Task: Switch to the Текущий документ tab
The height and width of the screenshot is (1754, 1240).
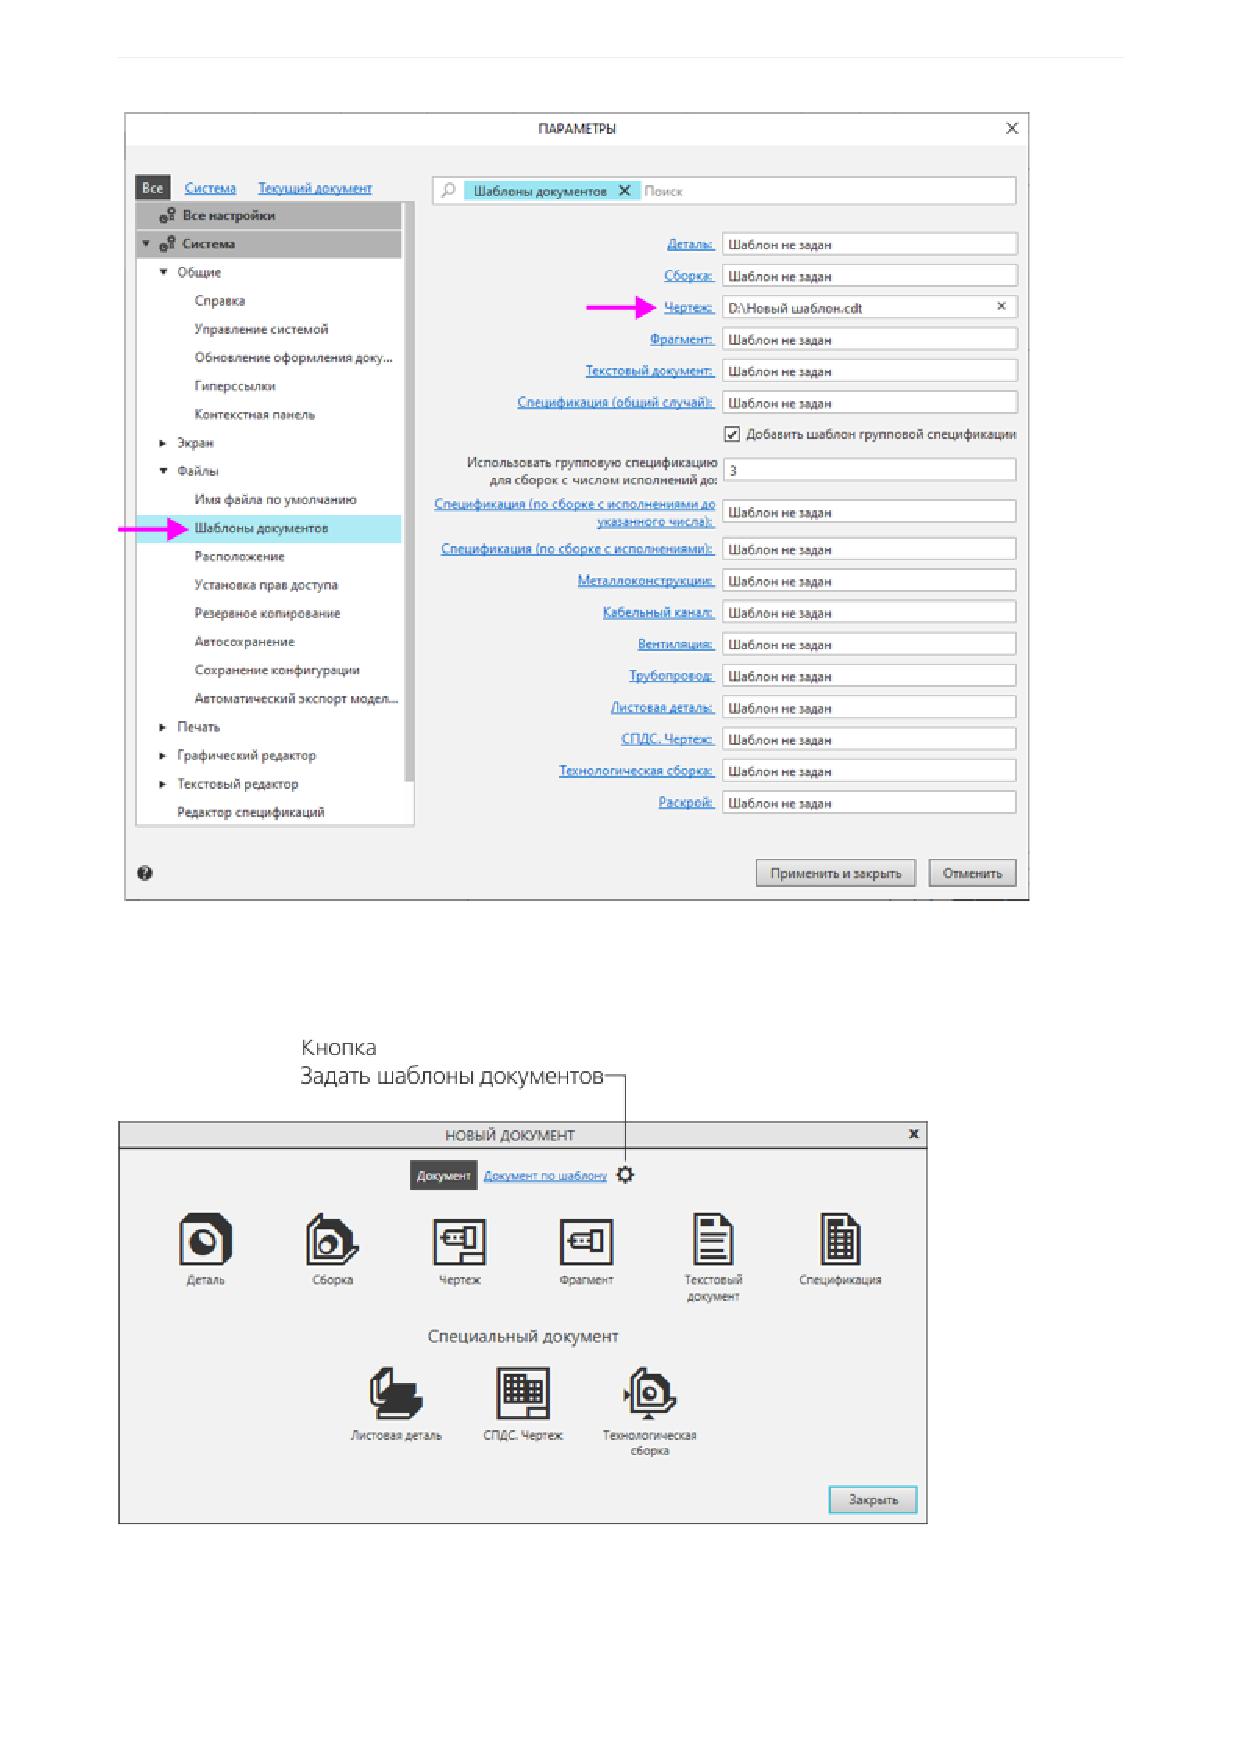Action: (x=315, y=187)
